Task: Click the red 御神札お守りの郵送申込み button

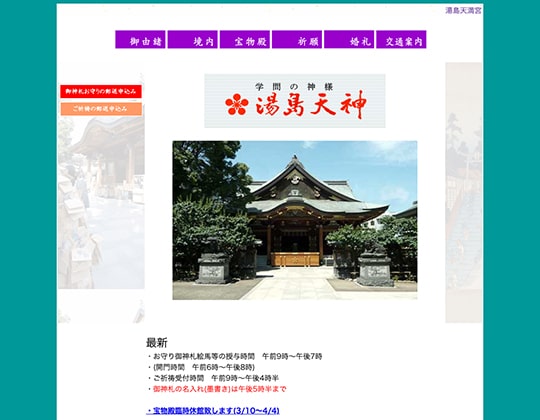Action: tap(101, 92)
